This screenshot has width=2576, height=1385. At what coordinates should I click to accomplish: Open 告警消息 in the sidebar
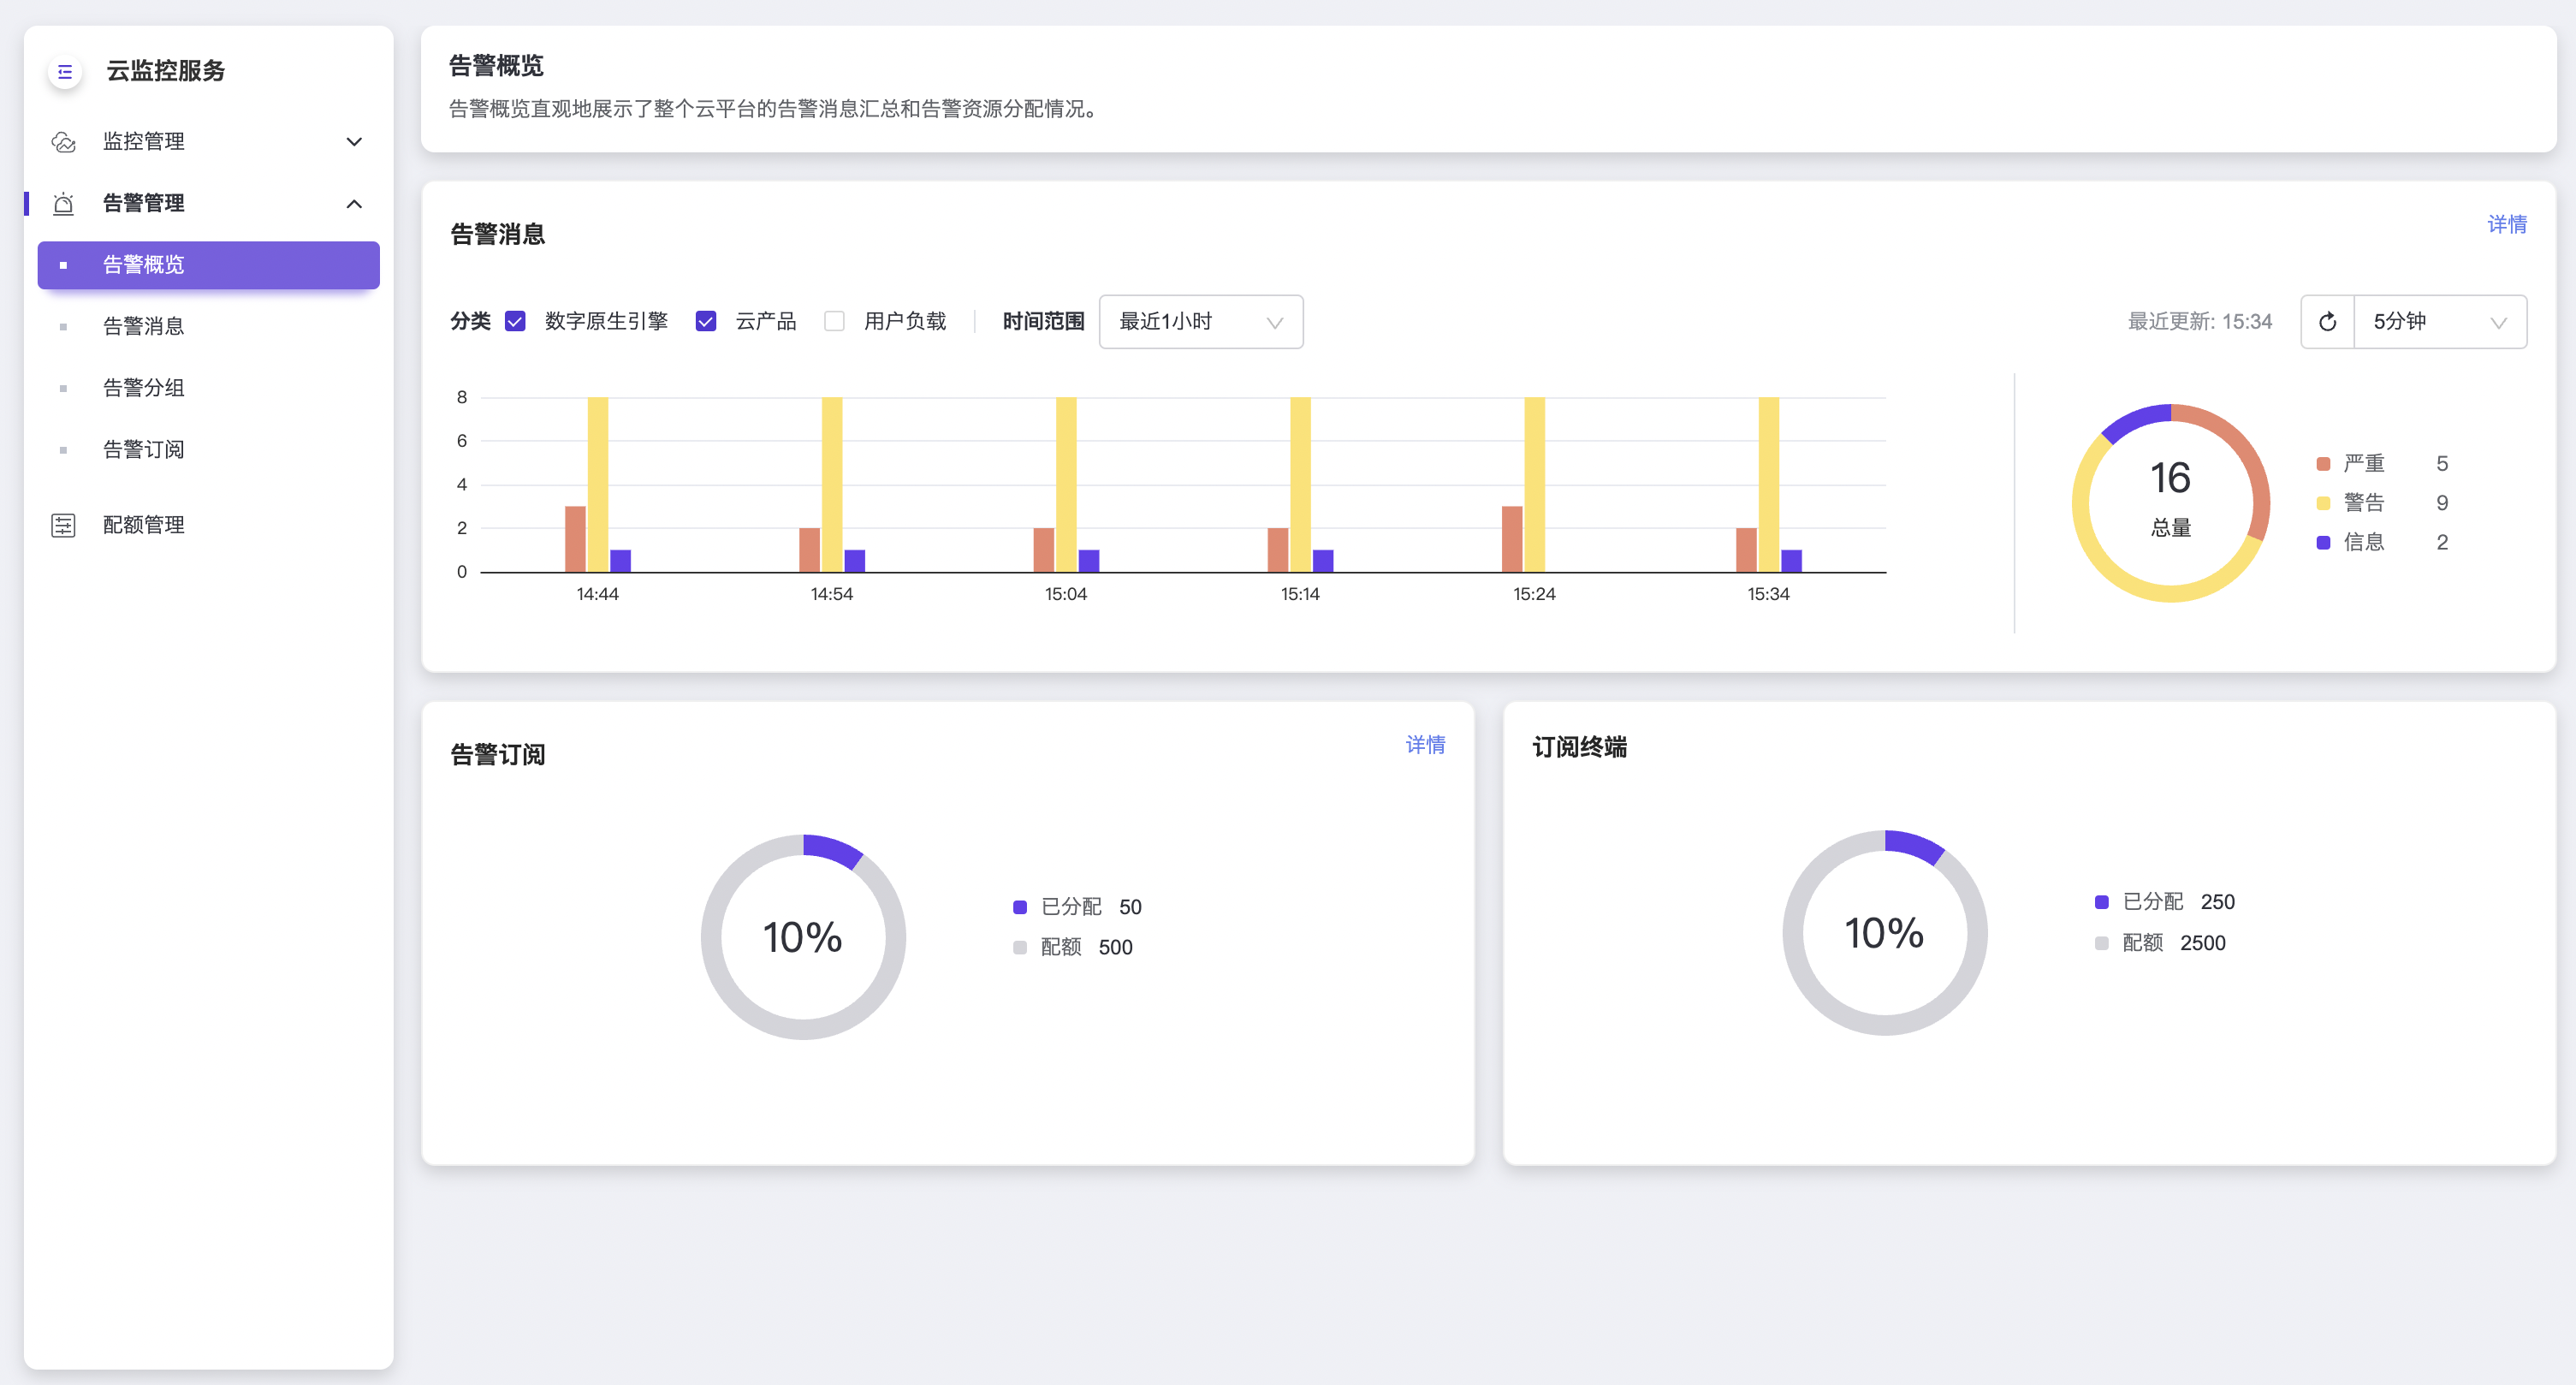tap(144, 326)
